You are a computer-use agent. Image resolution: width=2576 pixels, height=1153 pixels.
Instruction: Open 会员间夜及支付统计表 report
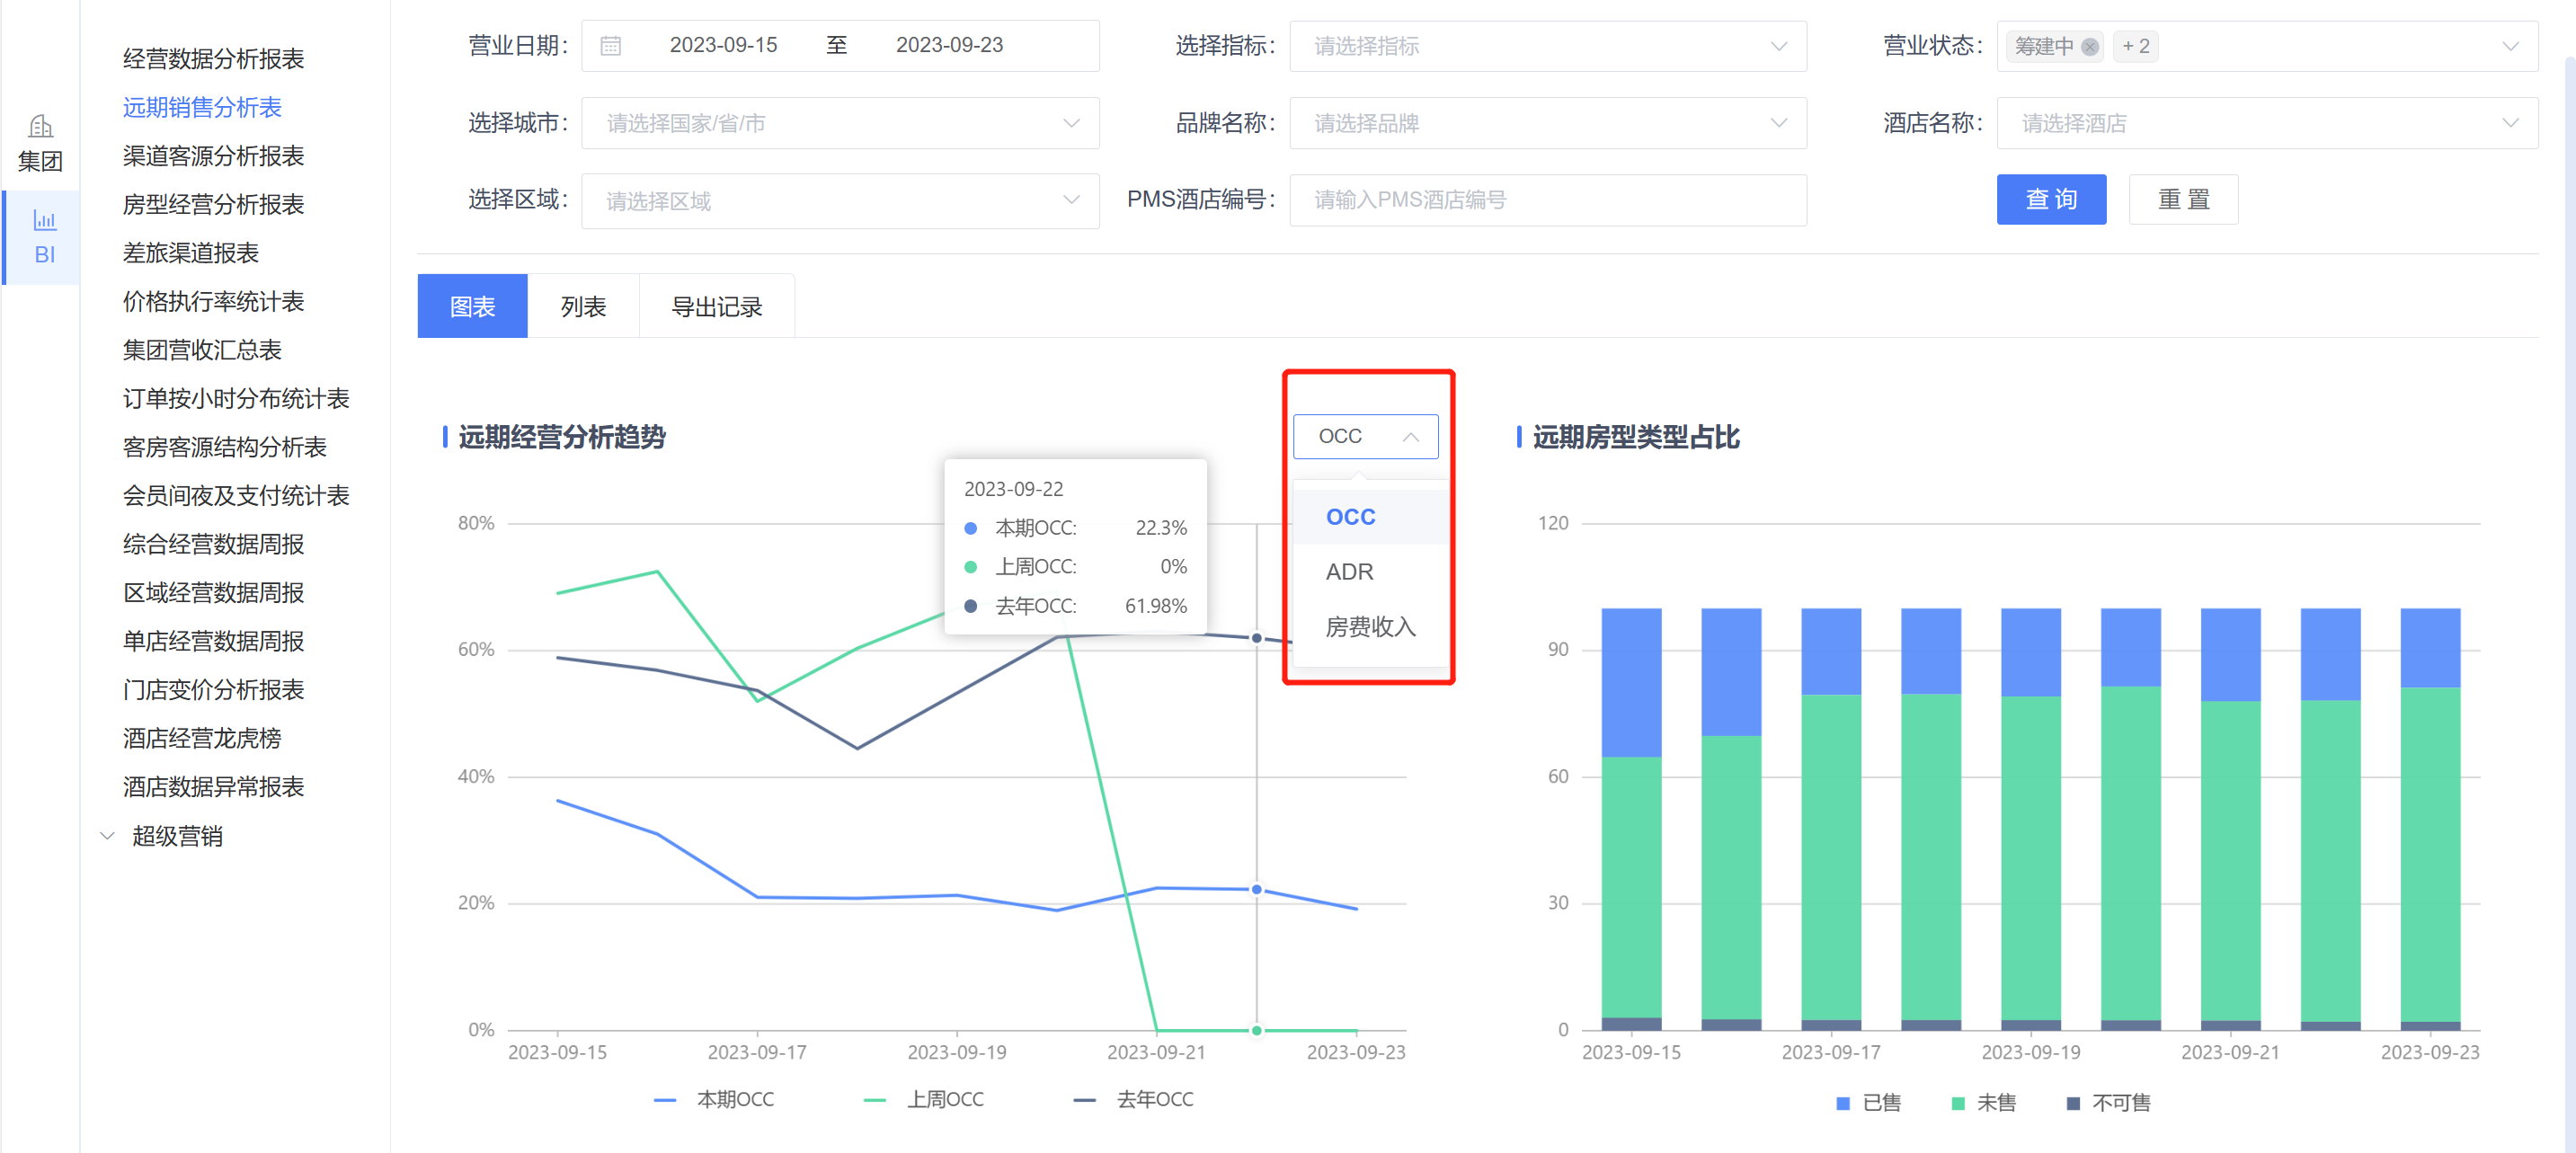pos(235,495)
